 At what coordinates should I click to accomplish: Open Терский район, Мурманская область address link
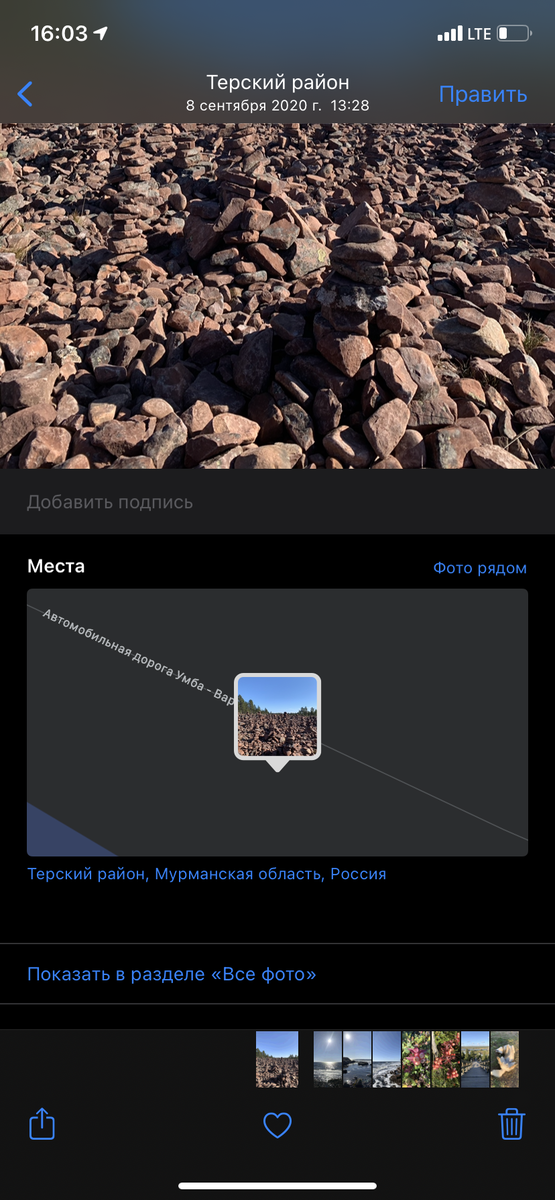pos(206,874)
